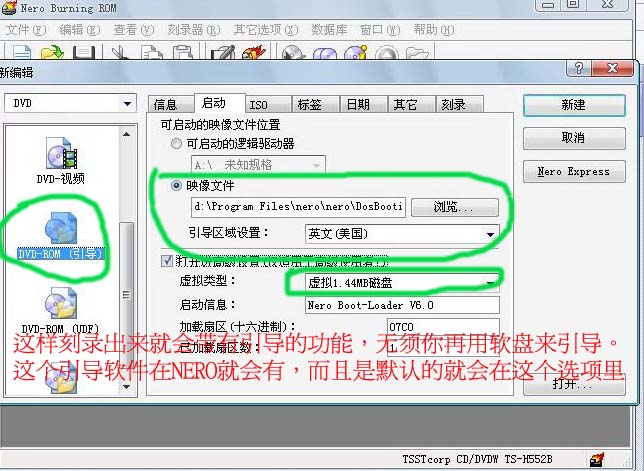Click the open folder toolbar icon
The height and width of the screenshot is (471, 644).
coord(52,52)
